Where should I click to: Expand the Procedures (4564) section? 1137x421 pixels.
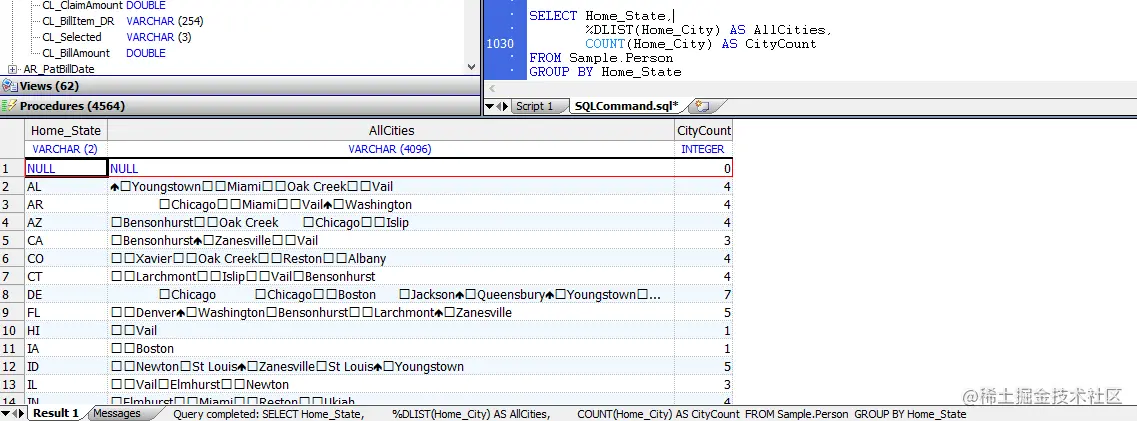[x=239, y=106]
